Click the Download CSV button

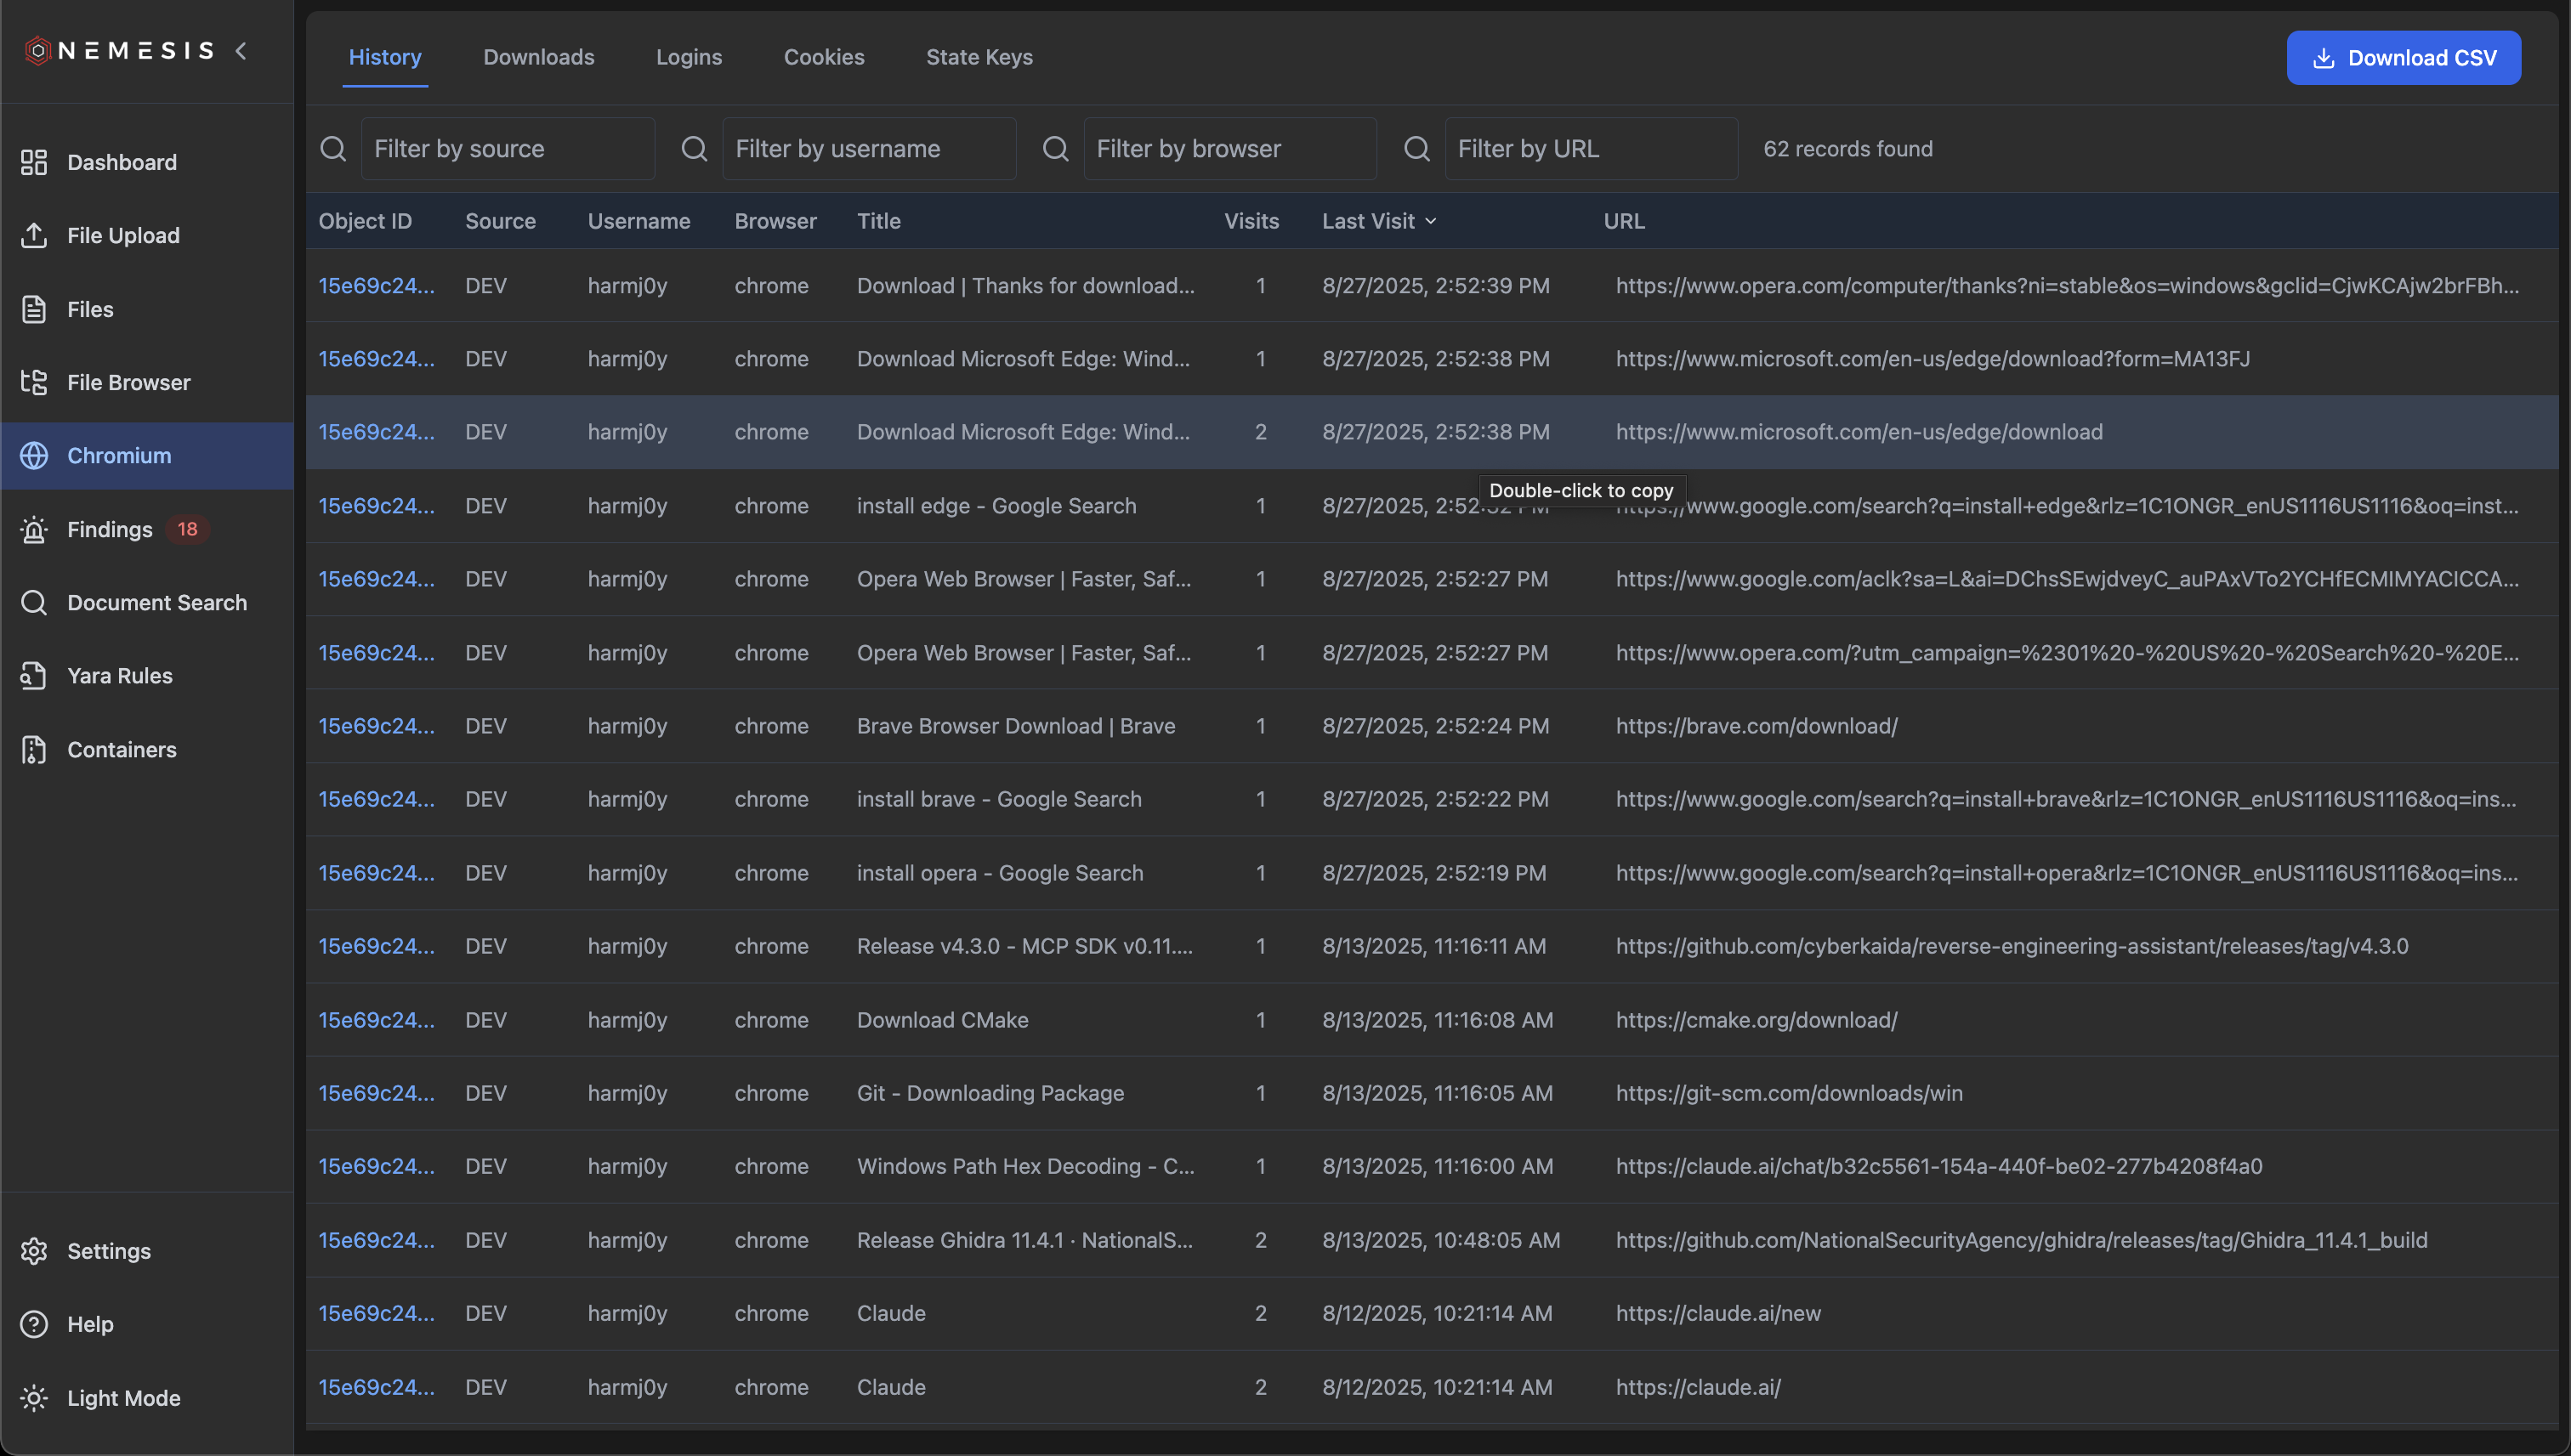pos(2404,57)
